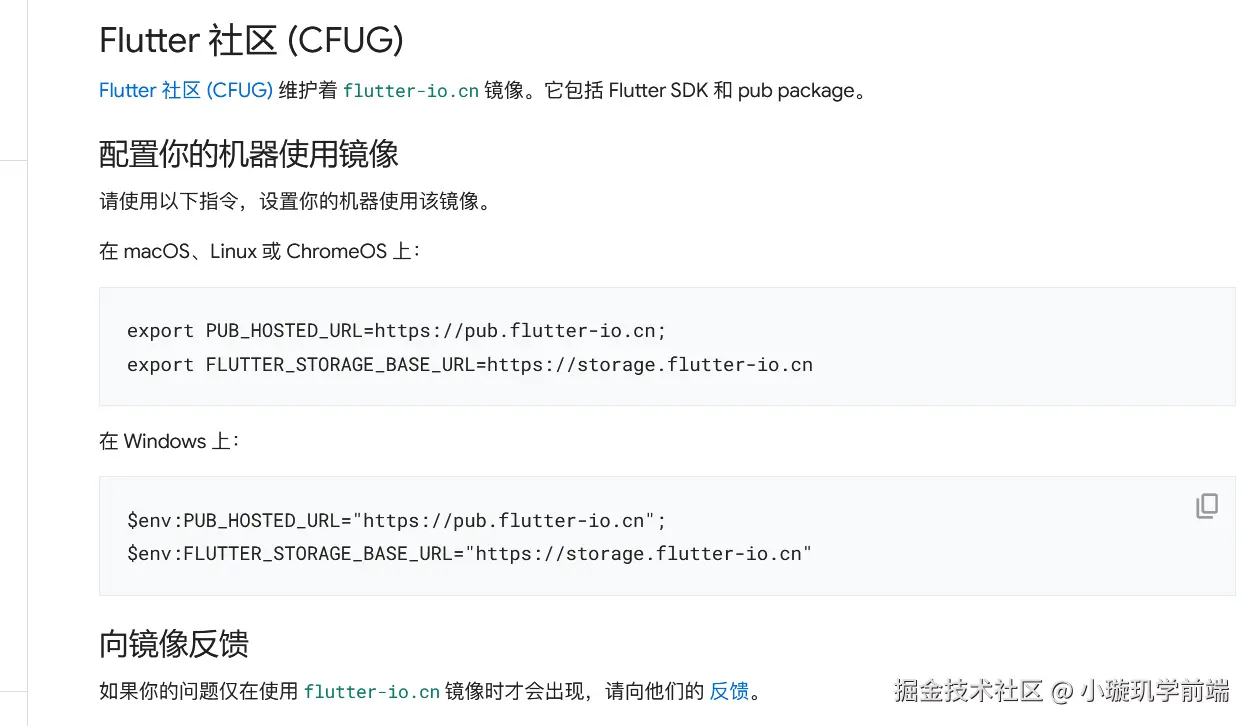
Task: Click the flutter-io.cn inline code after 维护着
Action: click(410, 91)
